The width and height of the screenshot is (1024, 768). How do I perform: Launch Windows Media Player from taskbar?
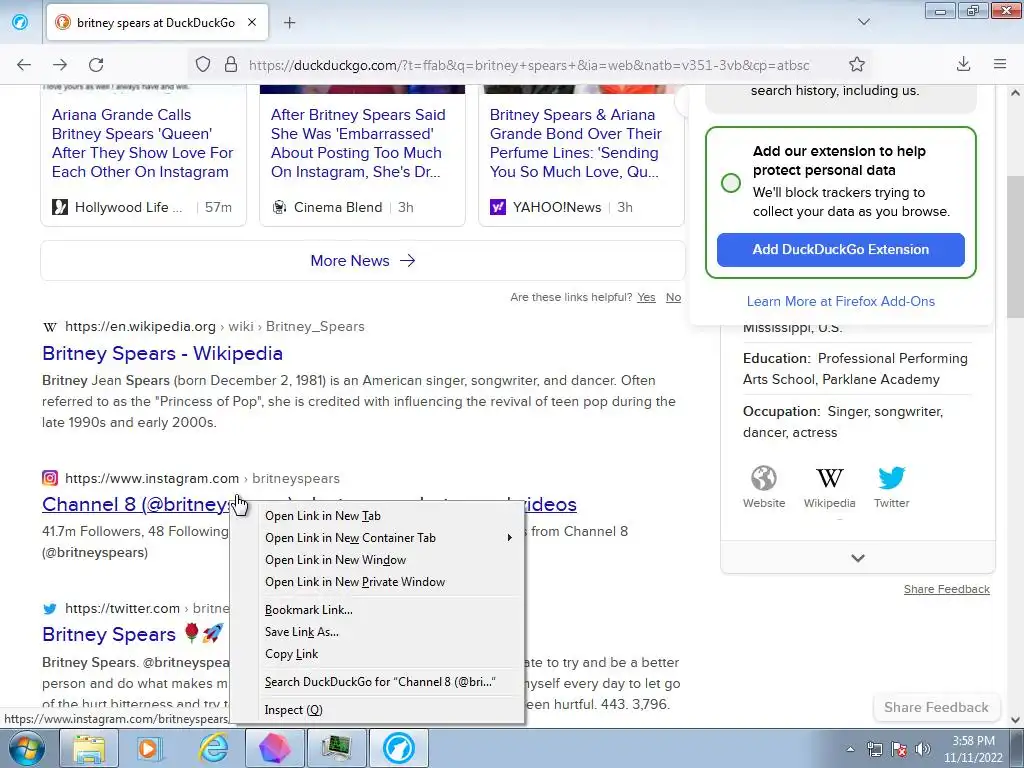150,748
